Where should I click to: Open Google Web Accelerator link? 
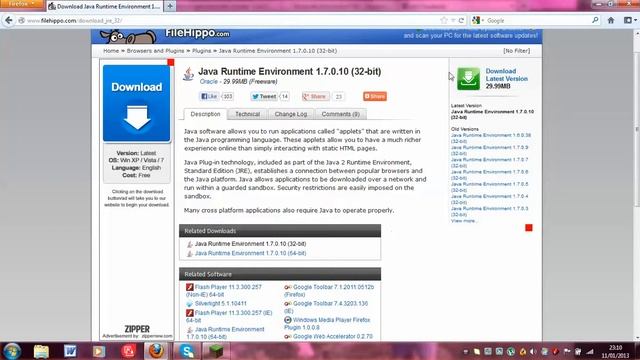333,337
